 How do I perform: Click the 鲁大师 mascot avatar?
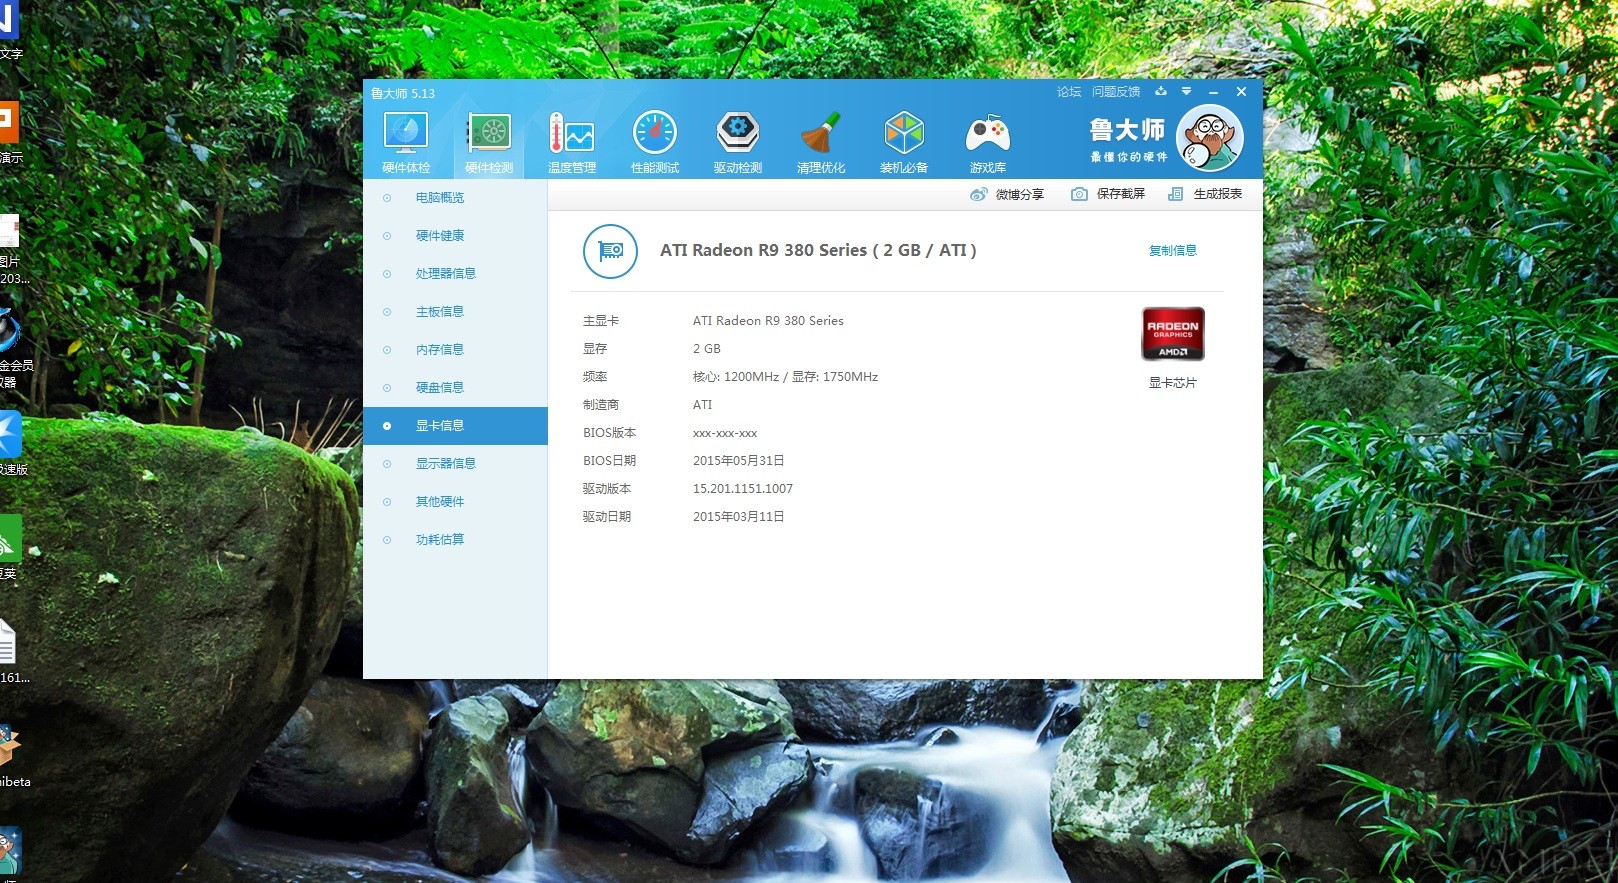(x=1210, y=139)
